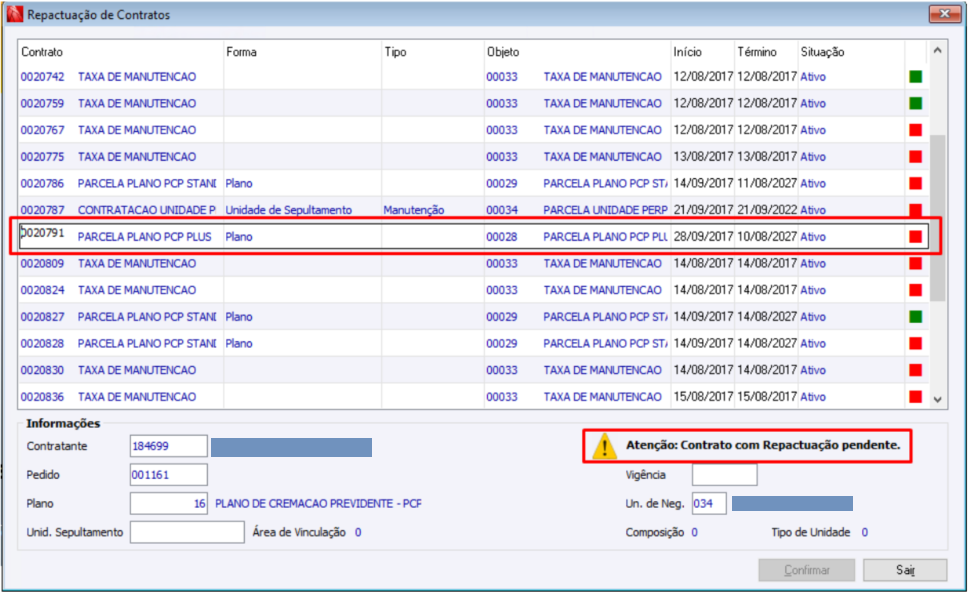This screenshot has width=969, height=594.
Task: Click the Tipo de Unidade value 0
Action: click(x=865, y=532)
